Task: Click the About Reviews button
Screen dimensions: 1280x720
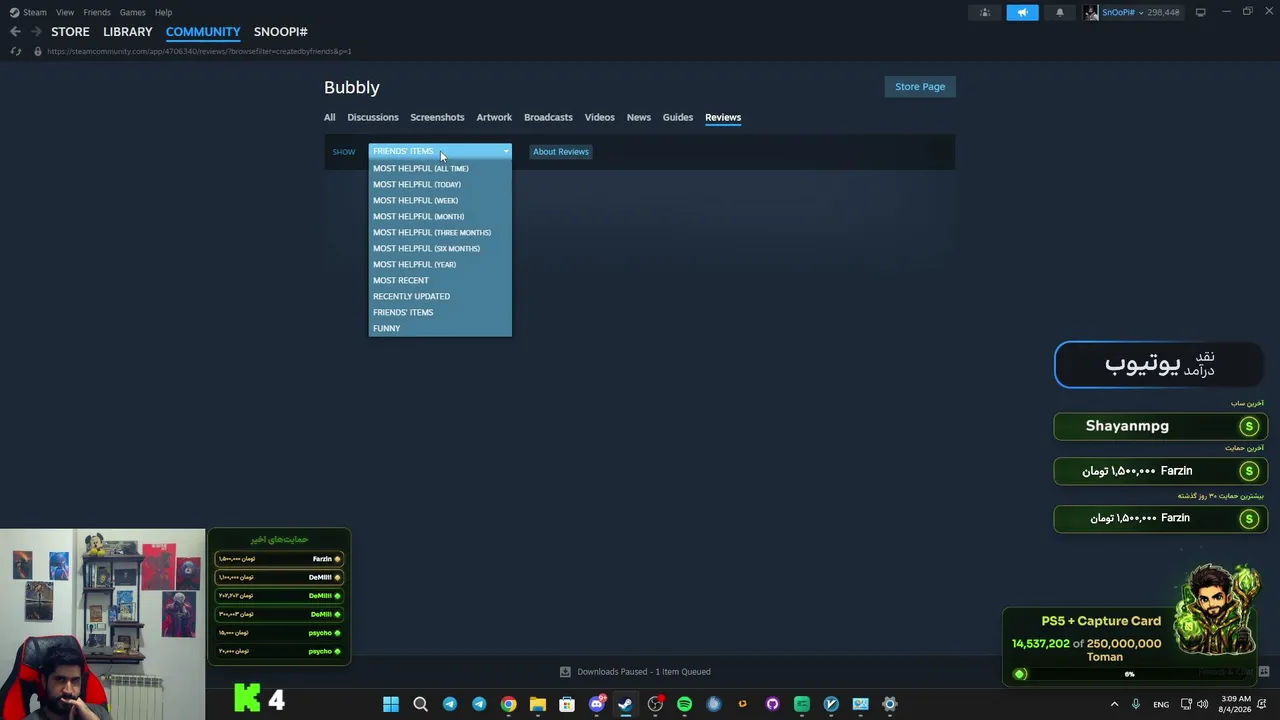Action: 561,152
